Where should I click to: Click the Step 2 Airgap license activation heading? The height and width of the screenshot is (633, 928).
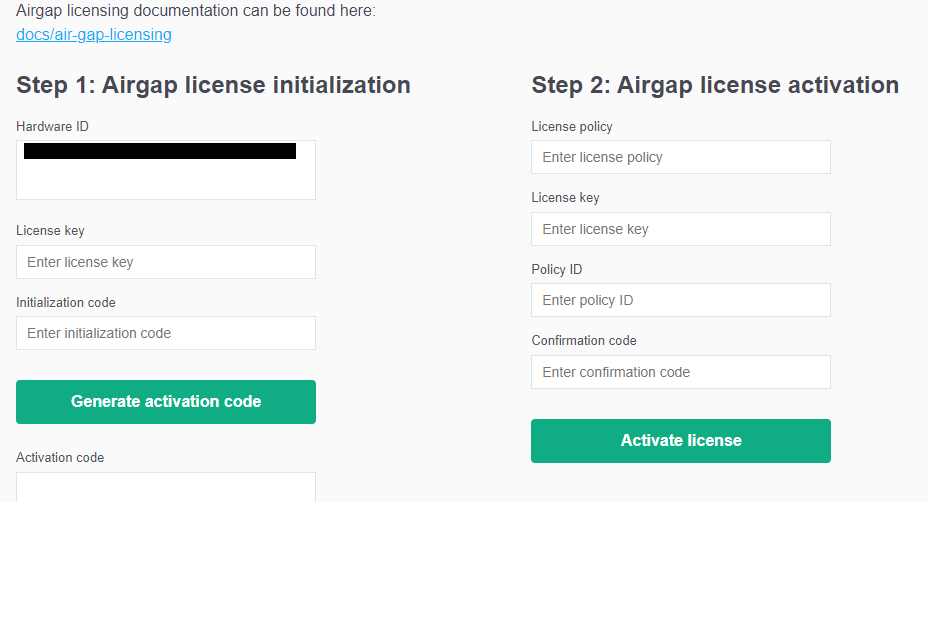click(715, 85)
